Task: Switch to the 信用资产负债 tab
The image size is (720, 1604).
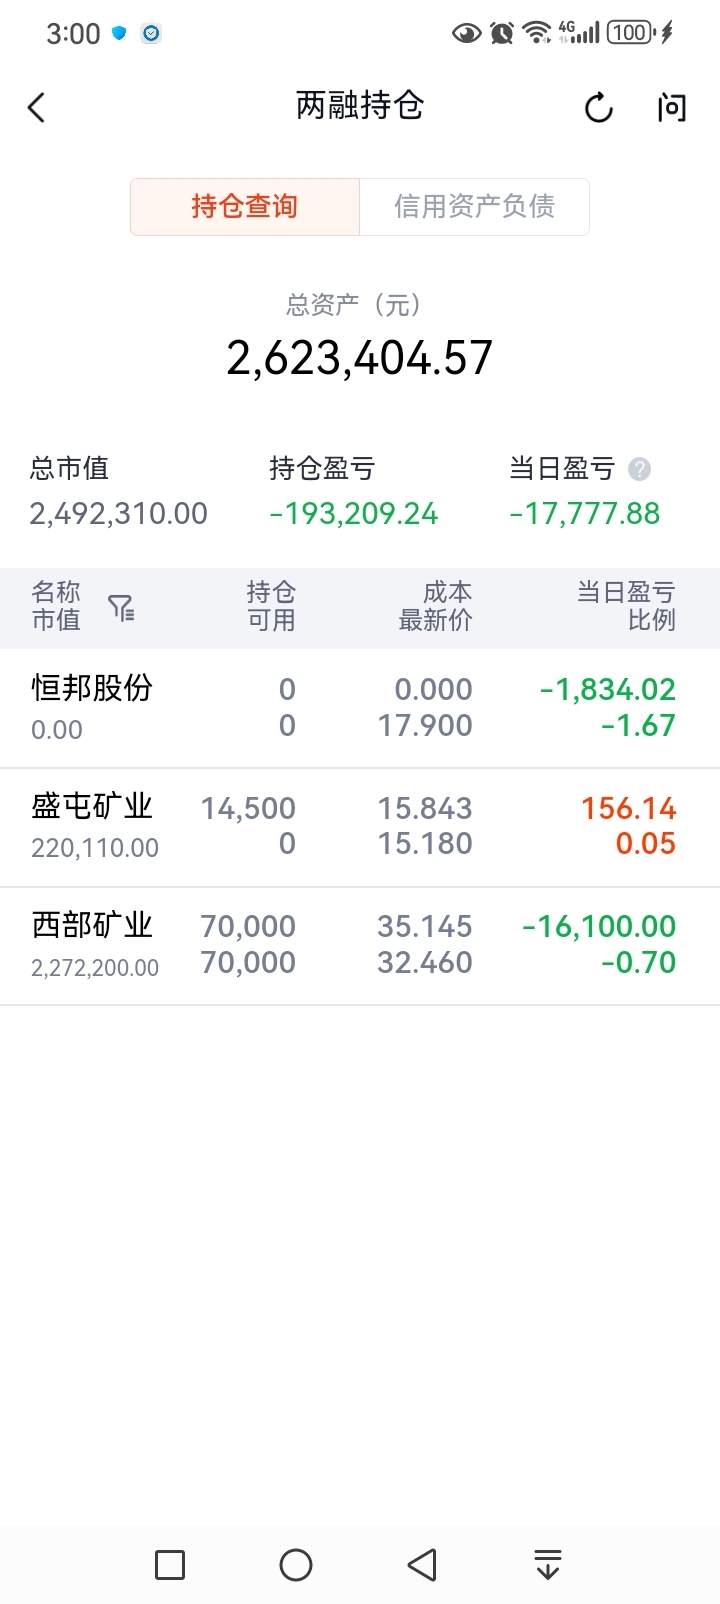Action: (474, 207)
